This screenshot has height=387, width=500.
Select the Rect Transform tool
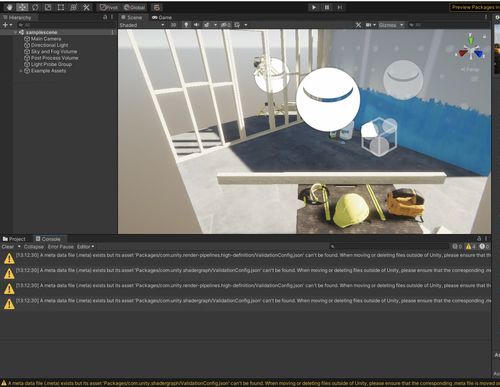point(61,7)
